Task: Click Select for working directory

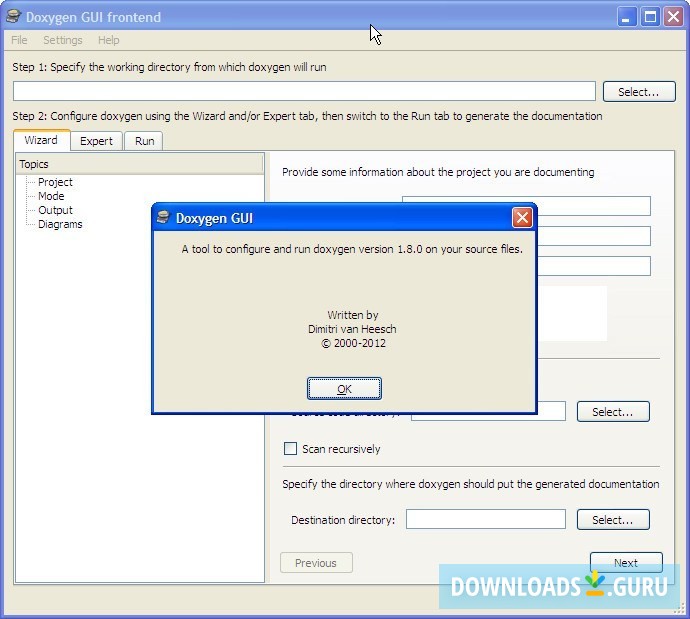Action: (639, 92)
